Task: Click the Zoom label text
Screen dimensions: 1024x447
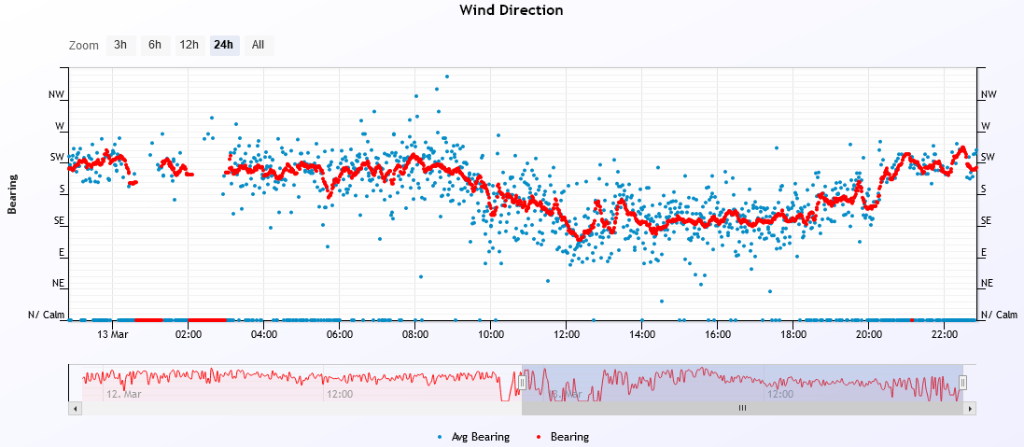Action: (x=84, y=46)
